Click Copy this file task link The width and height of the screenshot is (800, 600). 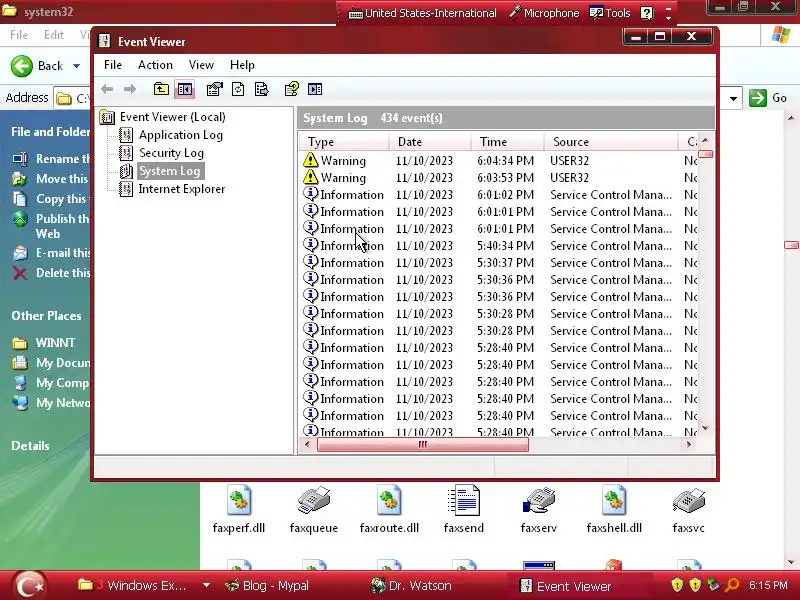[51, 198]
